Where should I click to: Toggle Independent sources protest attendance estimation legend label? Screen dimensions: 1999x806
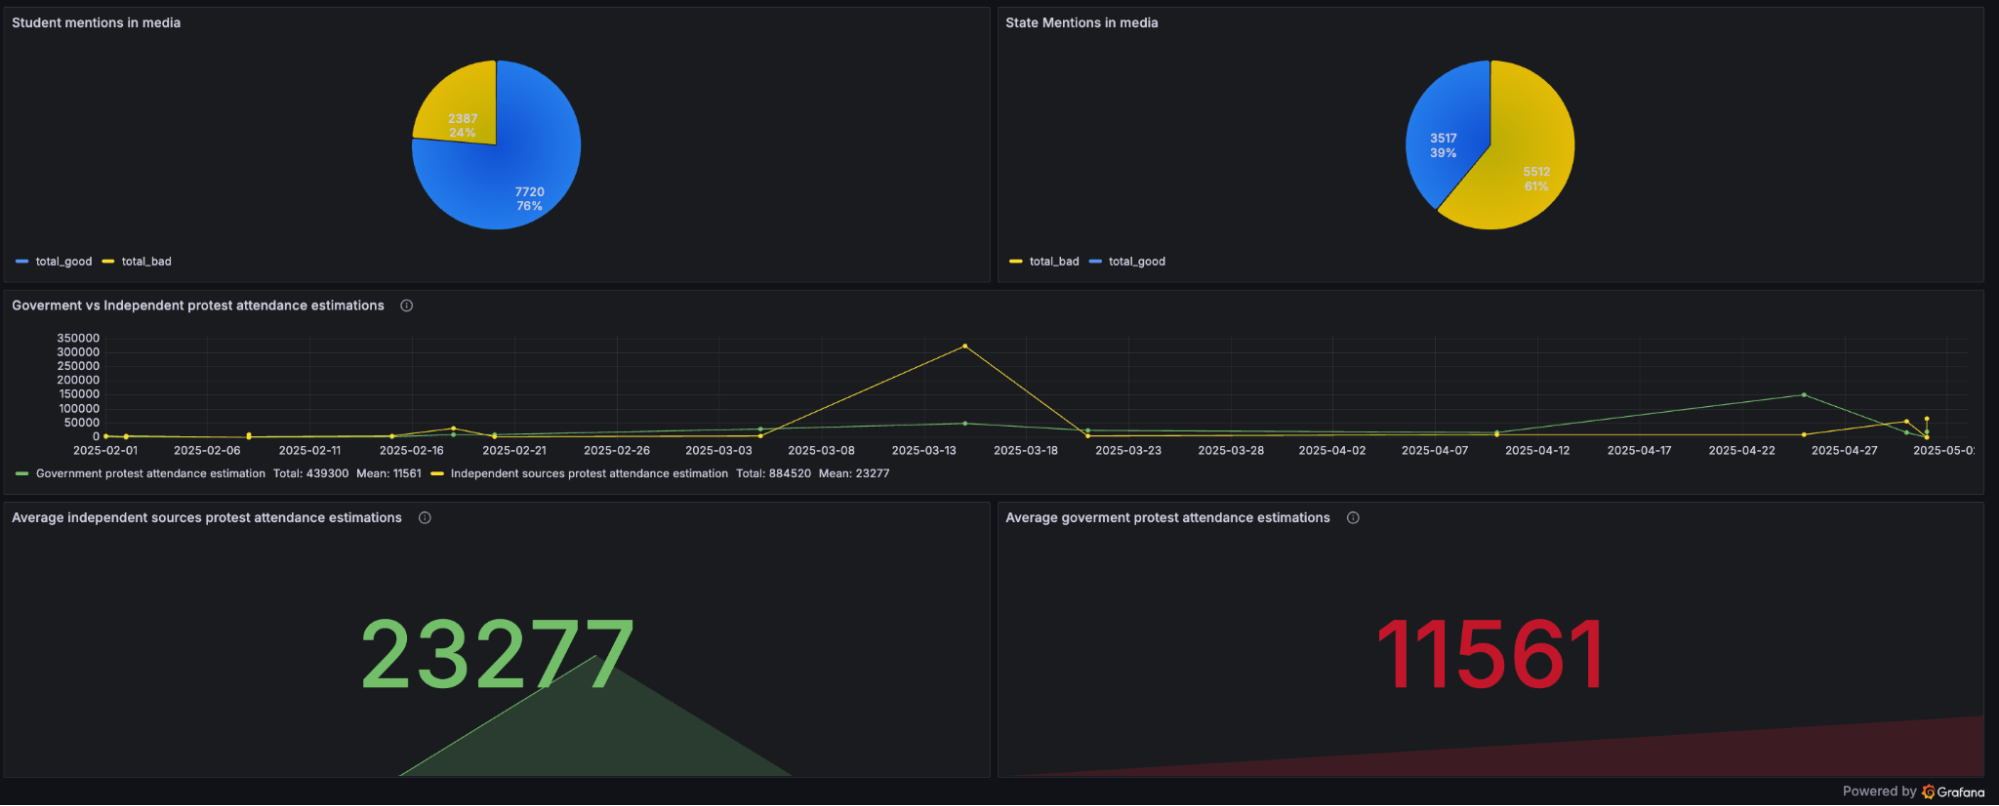pyautogui.click(x=588, y=474)
